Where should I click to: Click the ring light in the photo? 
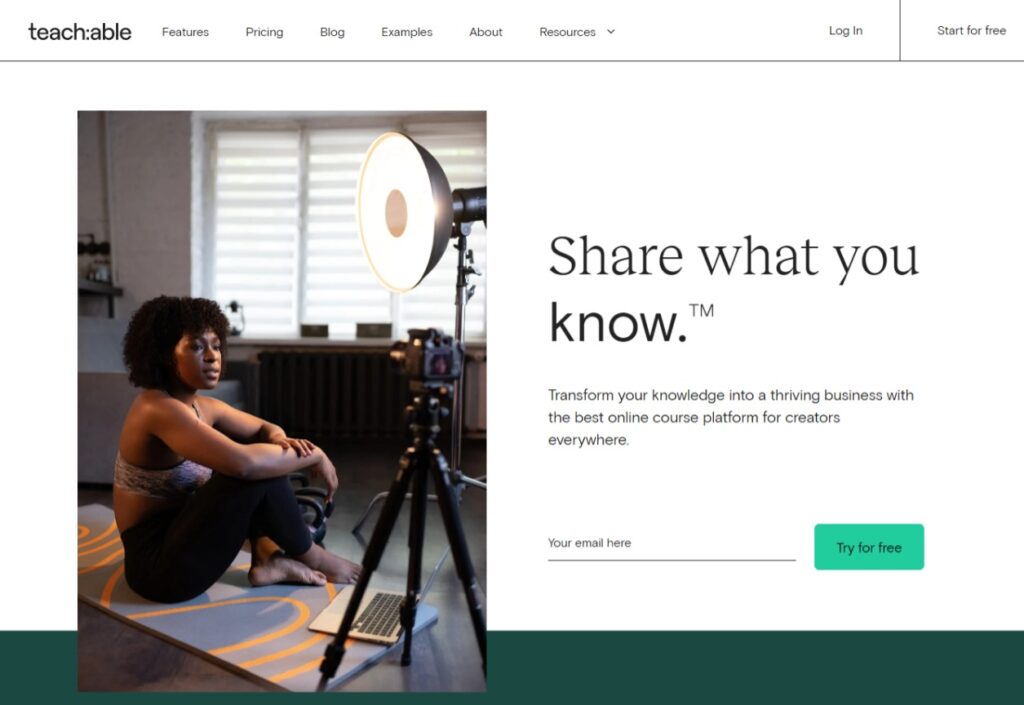(405, 212)
